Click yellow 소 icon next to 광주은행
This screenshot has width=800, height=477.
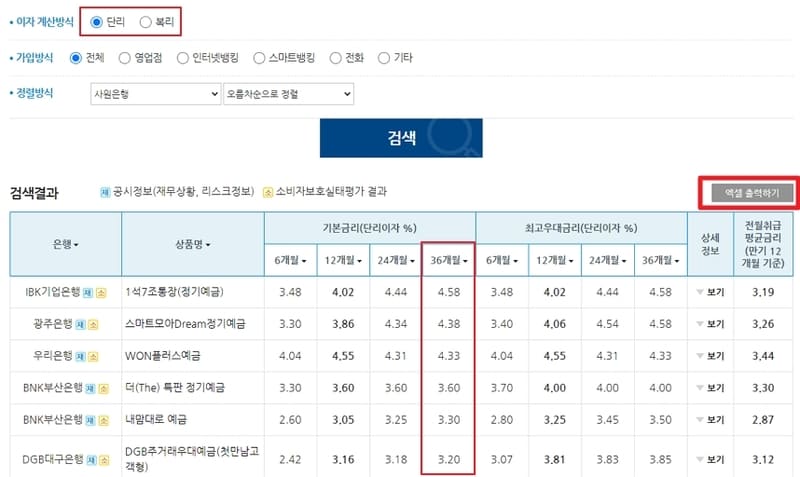[93, 324]
